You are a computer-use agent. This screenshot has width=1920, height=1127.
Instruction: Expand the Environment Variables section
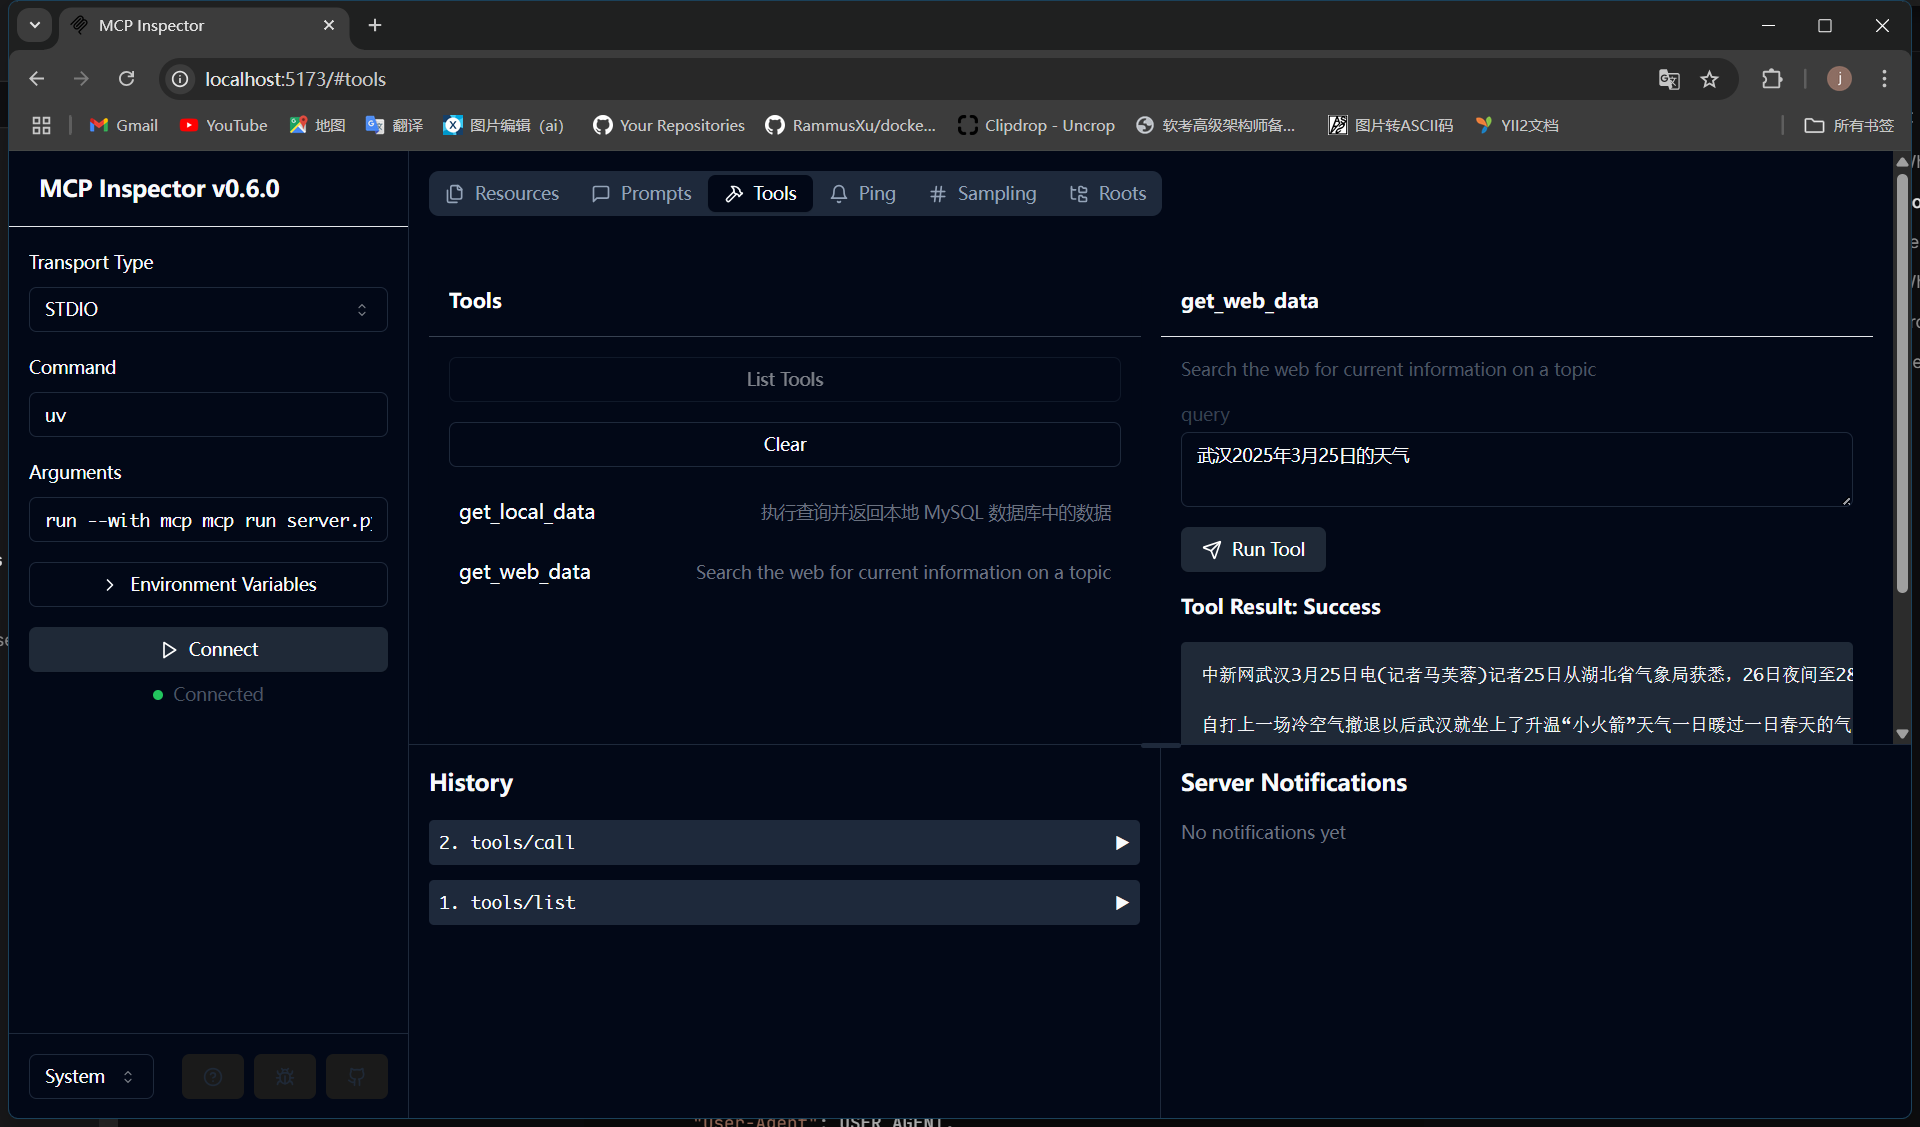pyautogui.click(x=208, y=584)
